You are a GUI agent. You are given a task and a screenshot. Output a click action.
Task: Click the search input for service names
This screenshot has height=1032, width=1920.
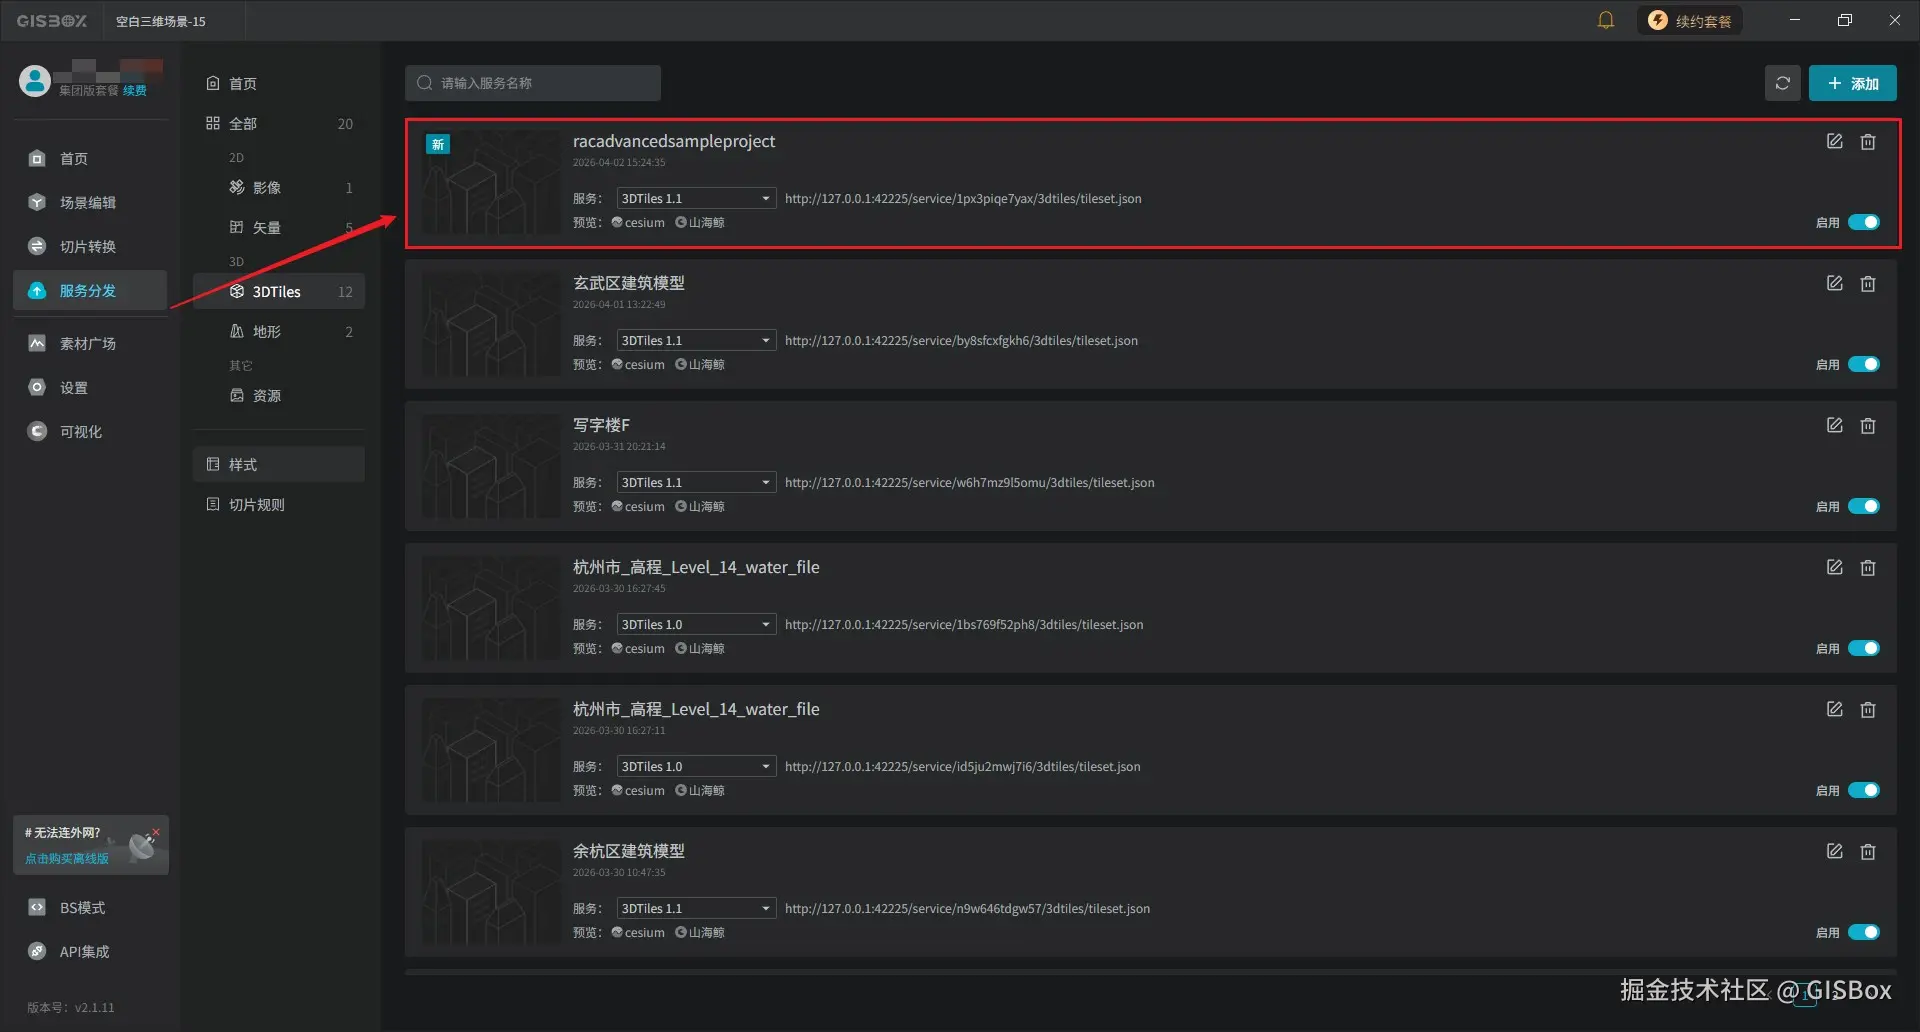(532, 83)
